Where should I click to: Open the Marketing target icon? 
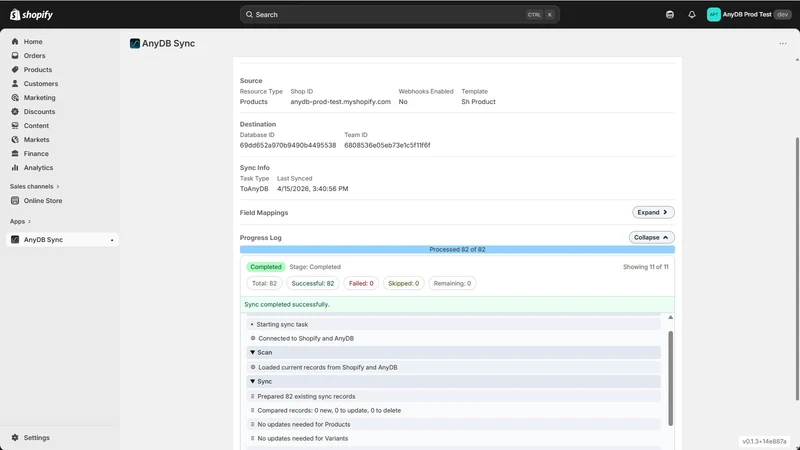pyautogui.click(x=15, y=97)
